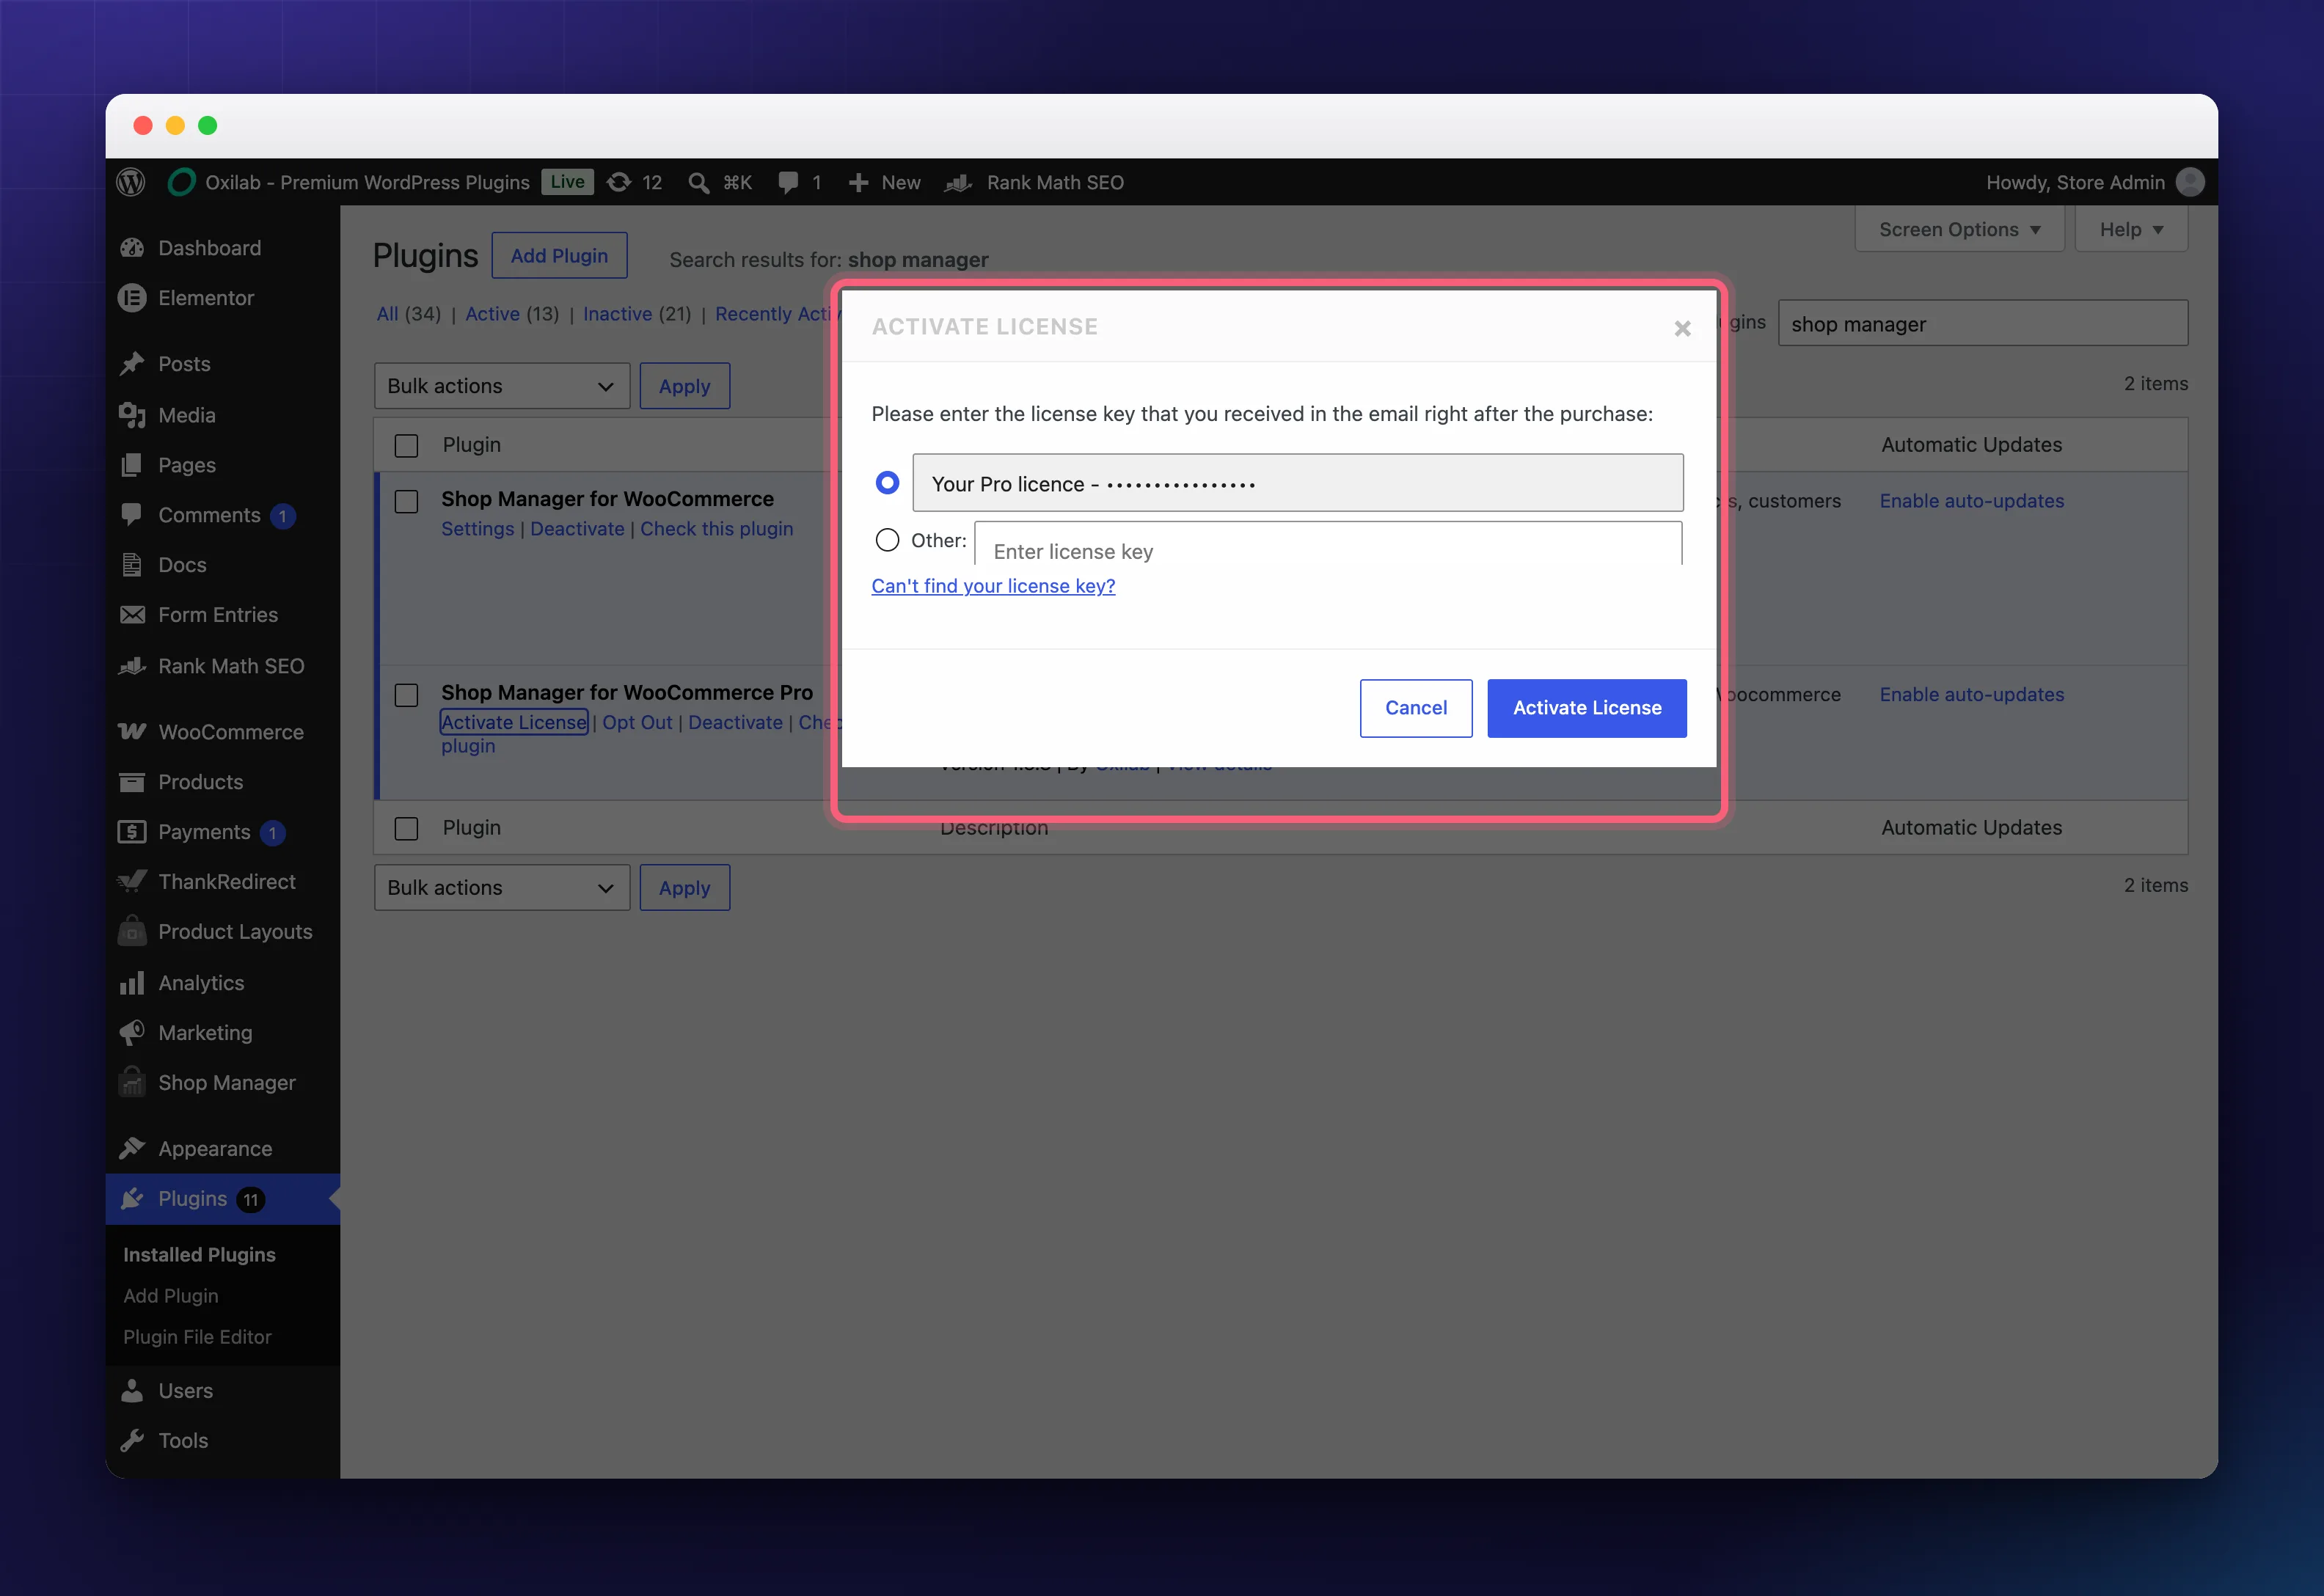Filter plugins by Active (13)
Viewport: 2324px width, 1596px height.
tap(512, 314)
